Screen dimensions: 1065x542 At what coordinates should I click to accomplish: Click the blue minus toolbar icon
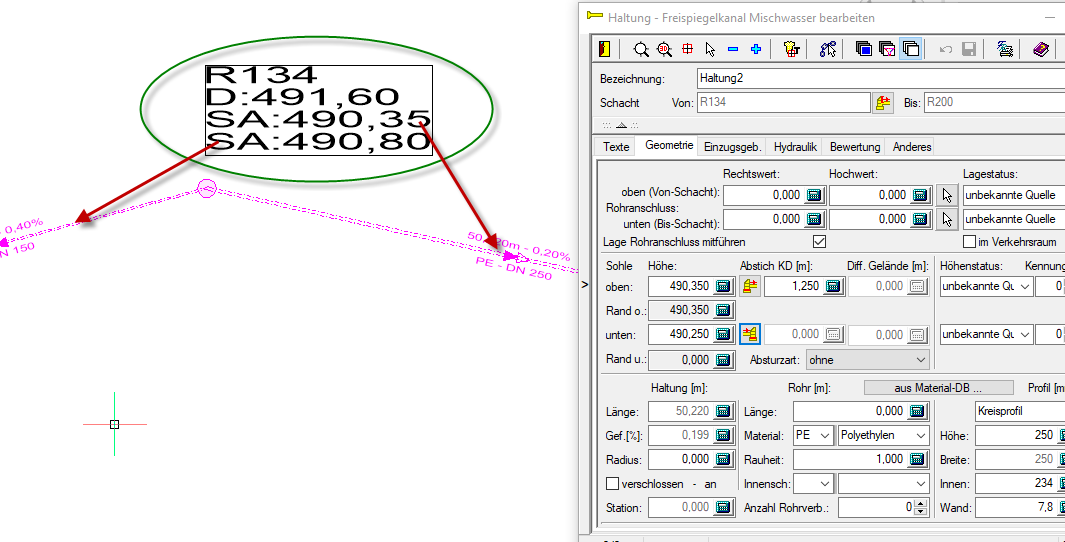[733, 48]
